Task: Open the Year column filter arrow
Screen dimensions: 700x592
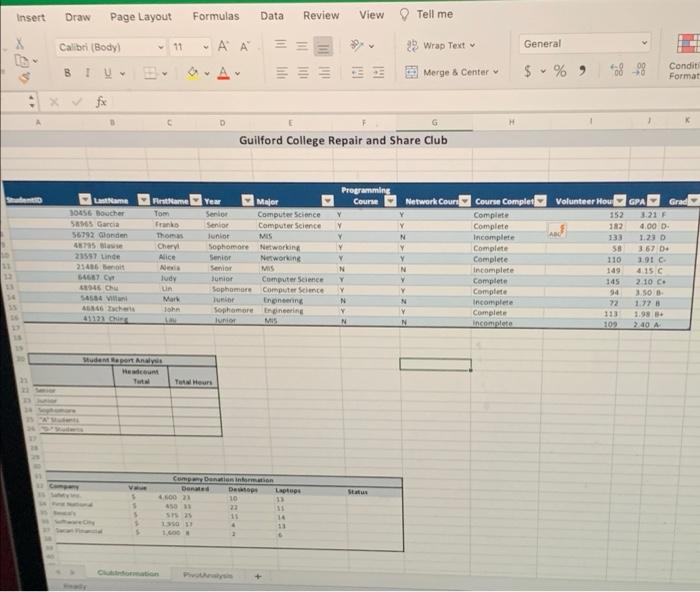Action: point(247,200)
